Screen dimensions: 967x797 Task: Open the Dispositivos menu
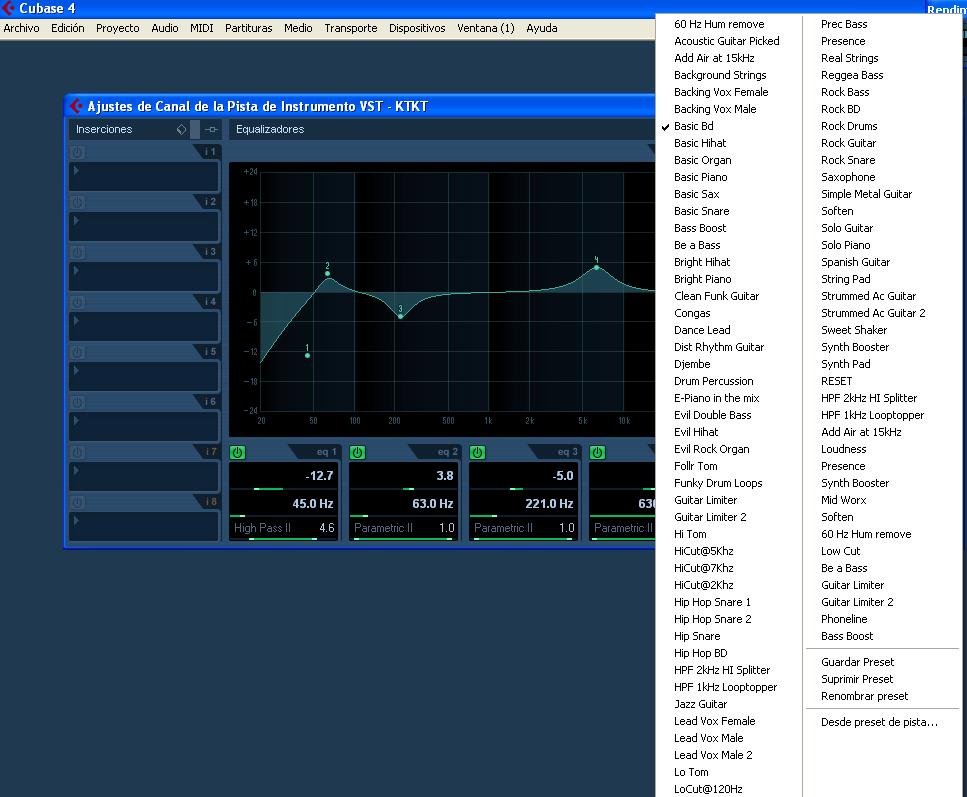[417, 28]
